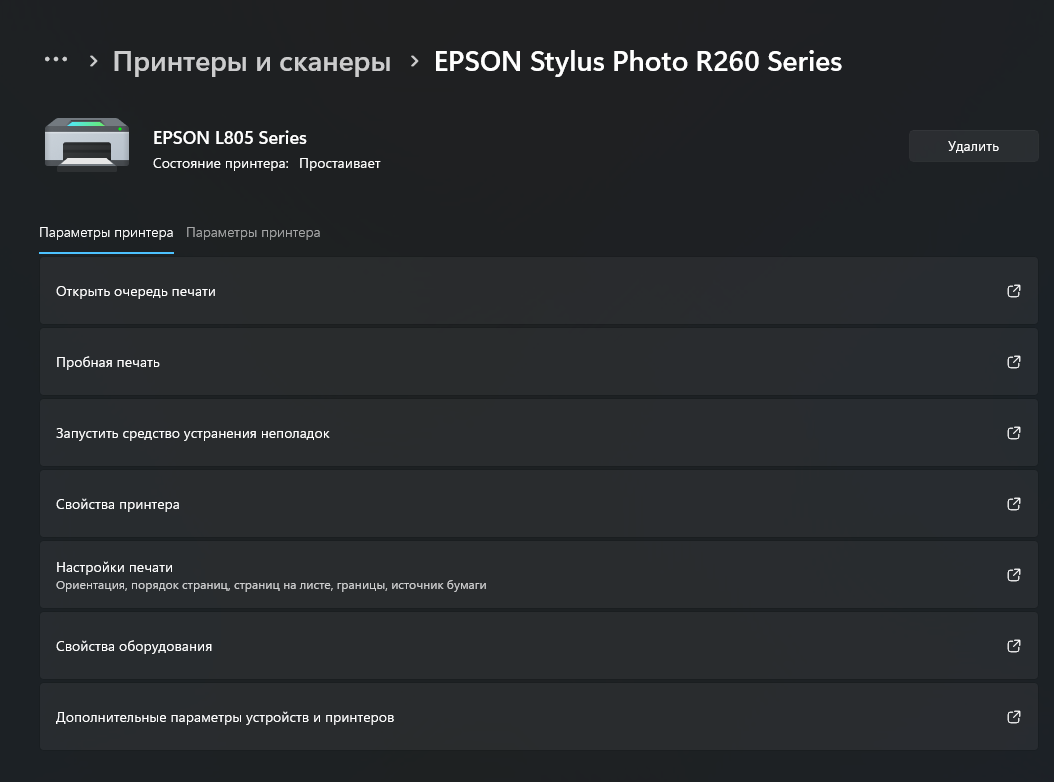The width and height of the screenshot is (1054, 782).
Task: Select the active underlined Параметры принтера tab
Action: tap(106, 233)
